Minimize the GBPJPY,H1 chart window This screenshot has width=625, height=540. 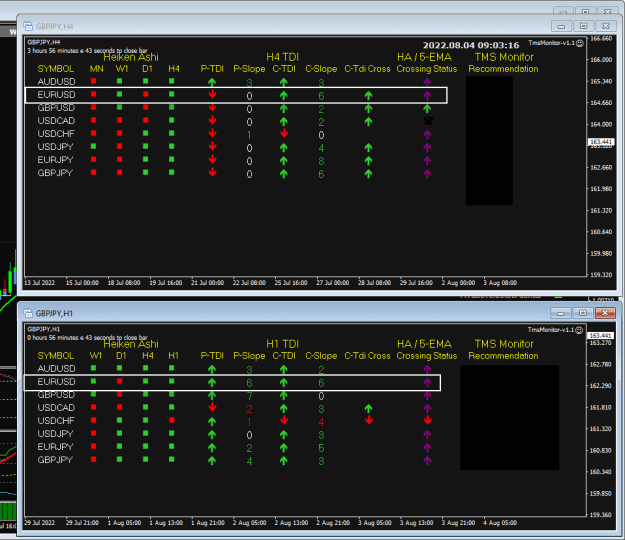[x=560, y=313]
